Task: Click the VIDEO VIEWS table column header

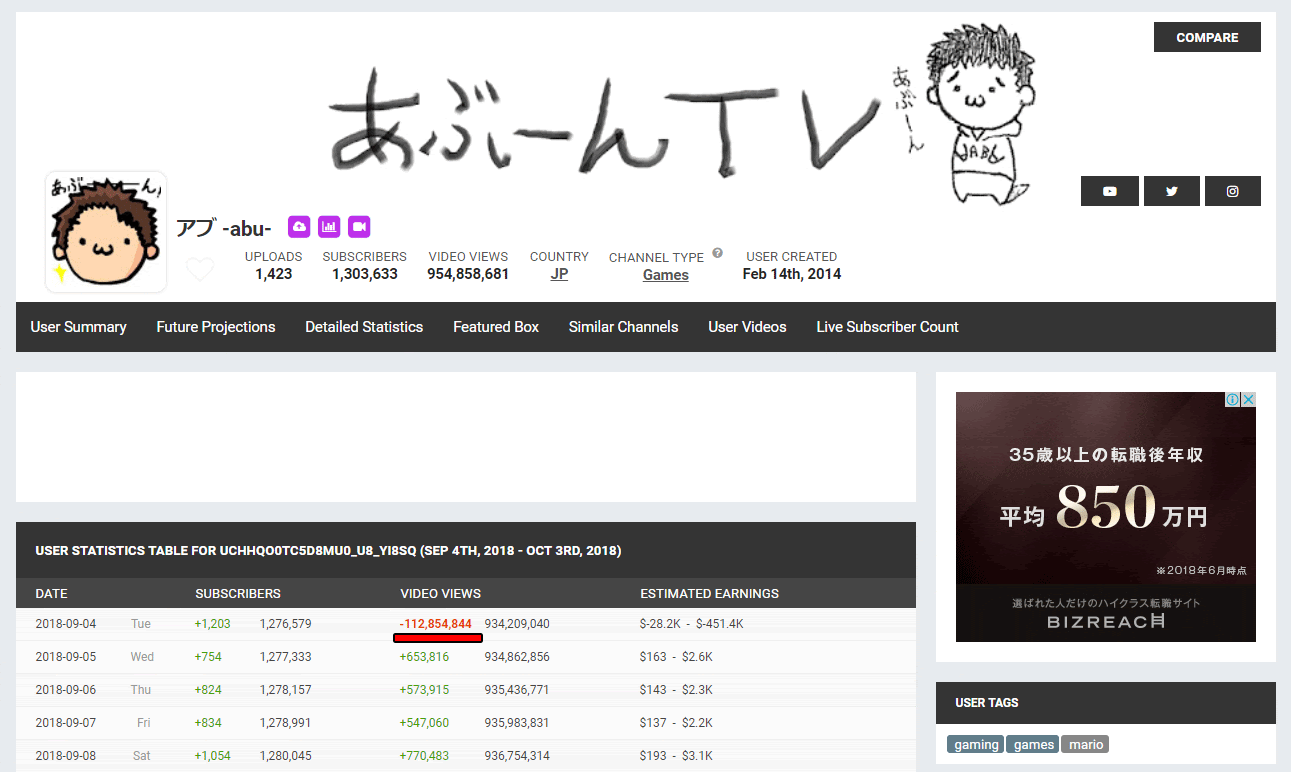Action: point(441,593)
